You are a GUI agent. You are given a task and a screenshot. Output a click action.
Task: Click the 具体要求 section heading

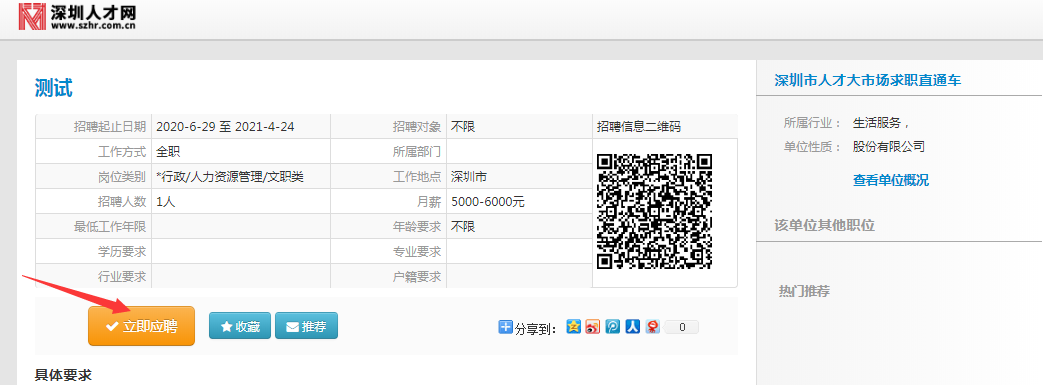coord(63,375)
